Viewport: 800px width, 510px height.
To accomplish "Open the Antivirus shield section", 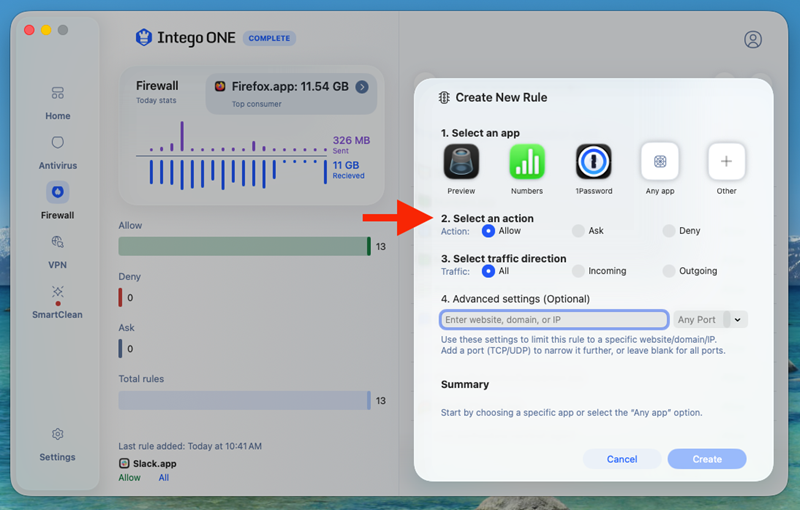I will pos(58,152).
